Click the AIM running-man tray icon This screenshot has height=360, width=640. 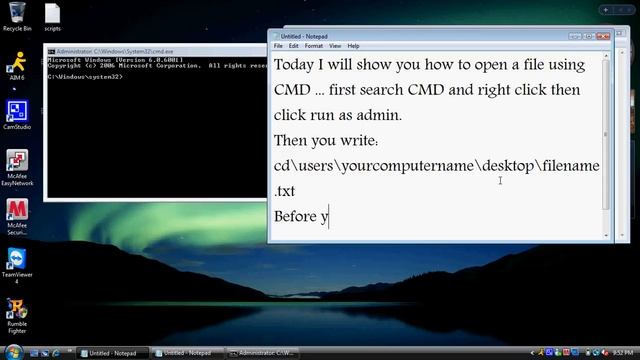pos(541,352)
